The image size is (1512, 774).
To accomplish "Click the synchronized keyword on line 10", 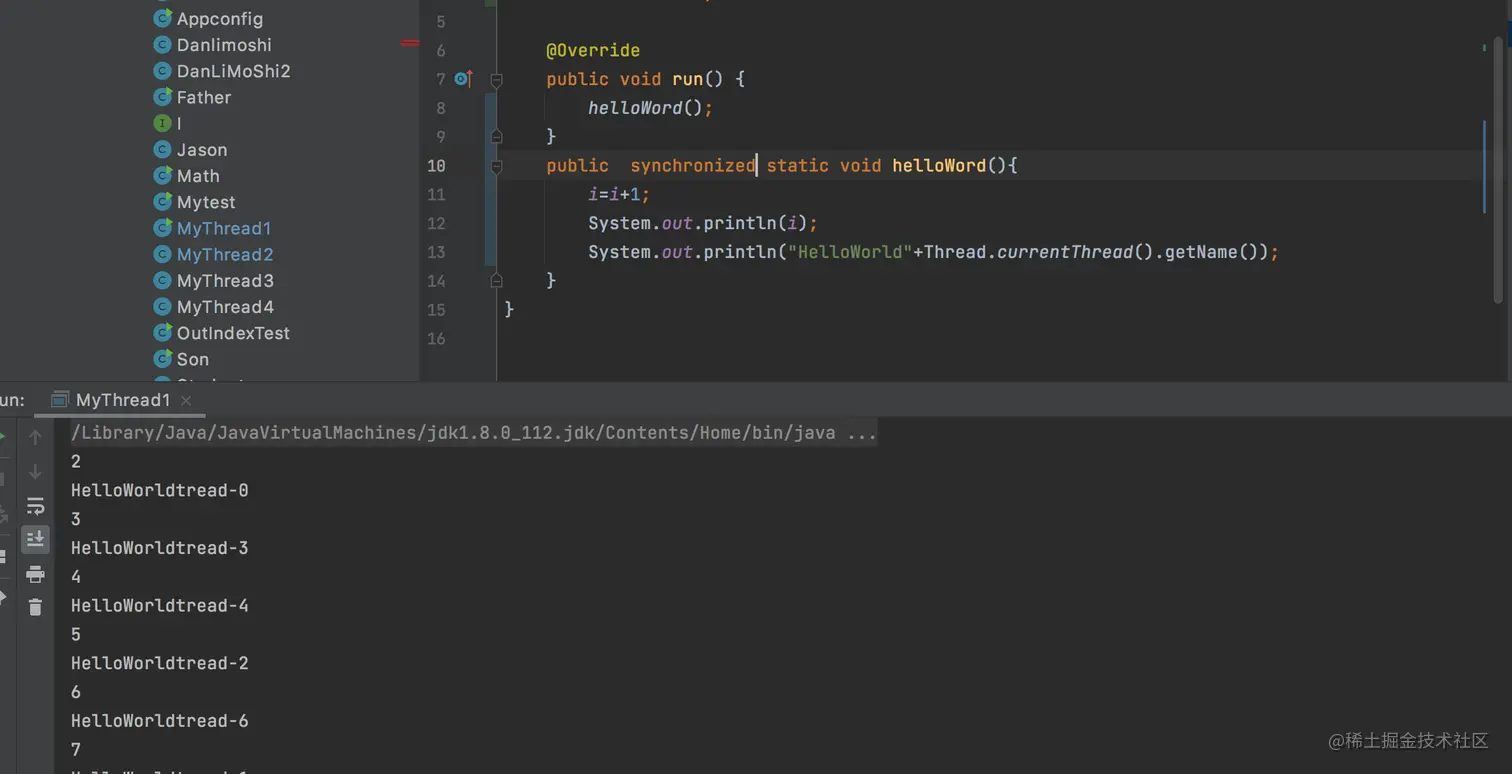I will point(693,166).
